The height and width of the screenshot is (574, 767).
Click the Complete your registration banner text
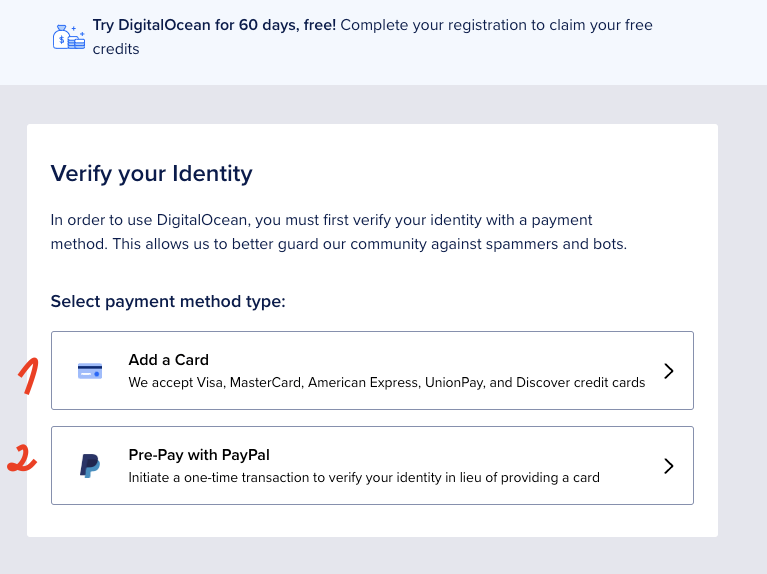(x=496, y=25)
